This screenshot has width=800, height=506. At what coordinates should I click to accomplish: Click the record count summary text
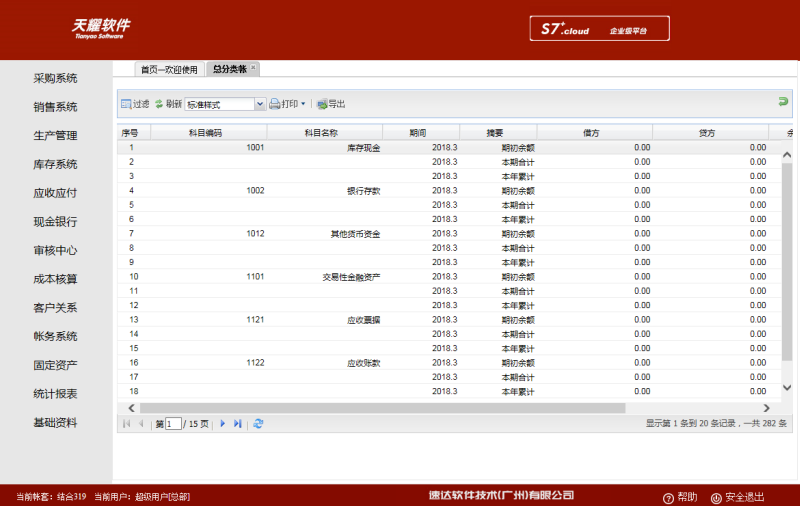[716, 423]
